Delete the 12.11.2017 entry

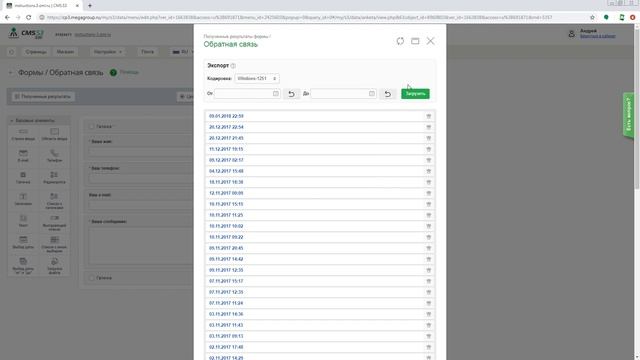(429, 193)
